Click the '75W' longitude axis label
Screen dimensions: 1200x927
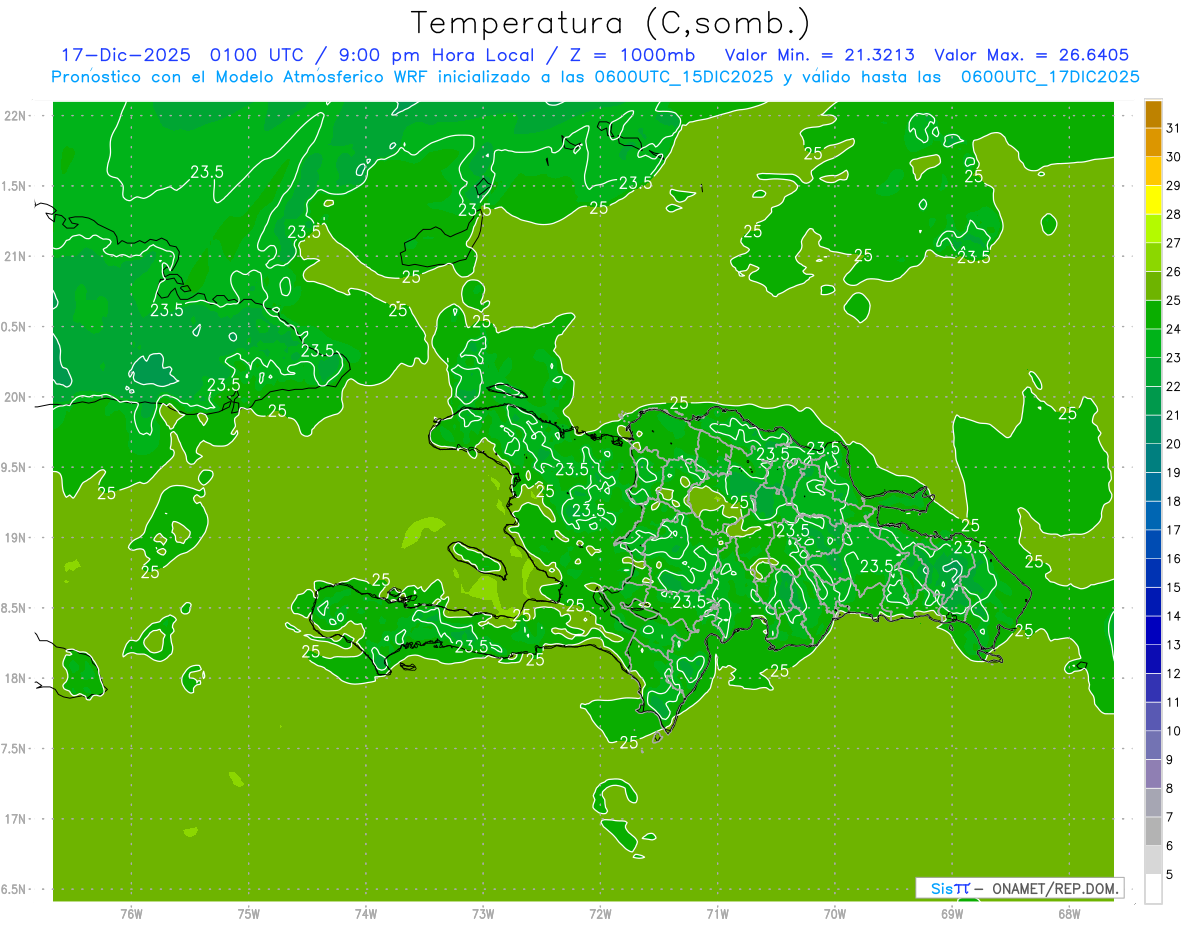(x=248, y=913)
